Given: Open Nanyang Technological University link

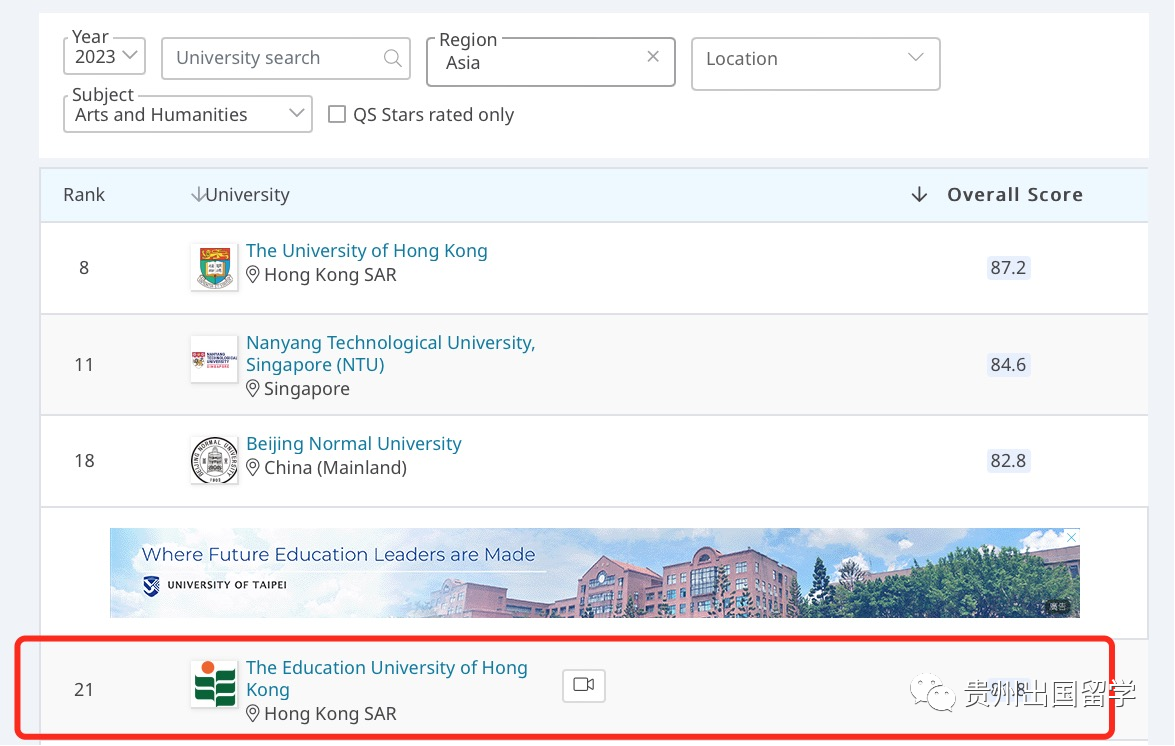Looking at the screenshot, I should pyautogui.click(x=390, y=353).
